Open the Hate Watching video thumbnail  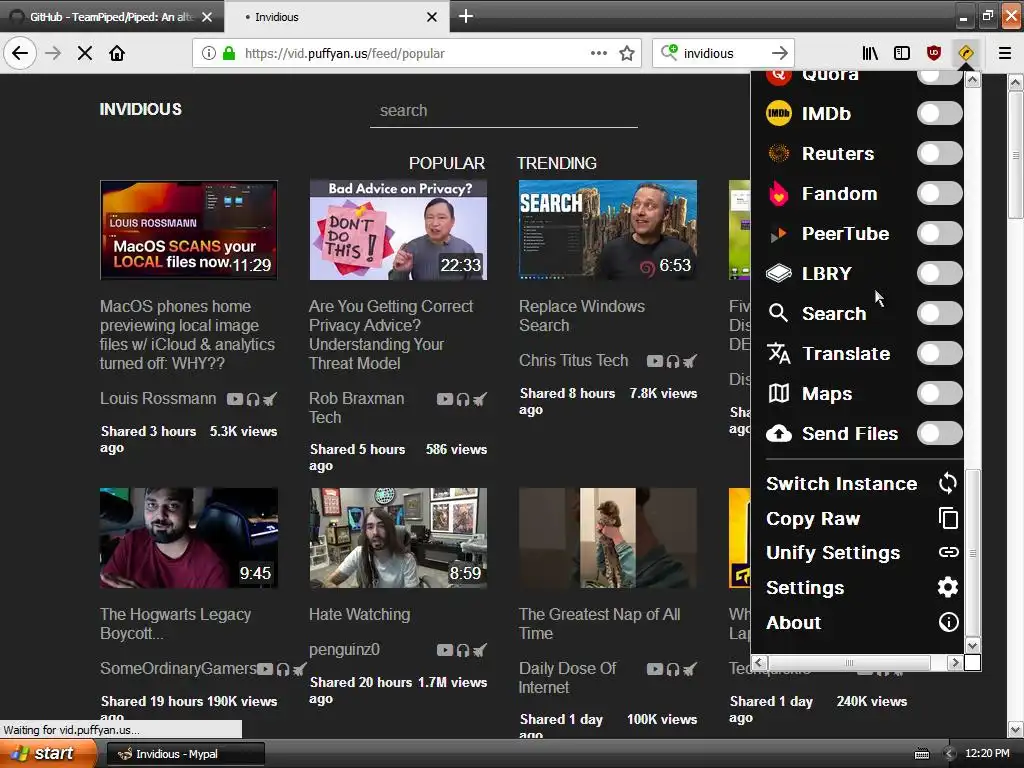click(398, 538)
